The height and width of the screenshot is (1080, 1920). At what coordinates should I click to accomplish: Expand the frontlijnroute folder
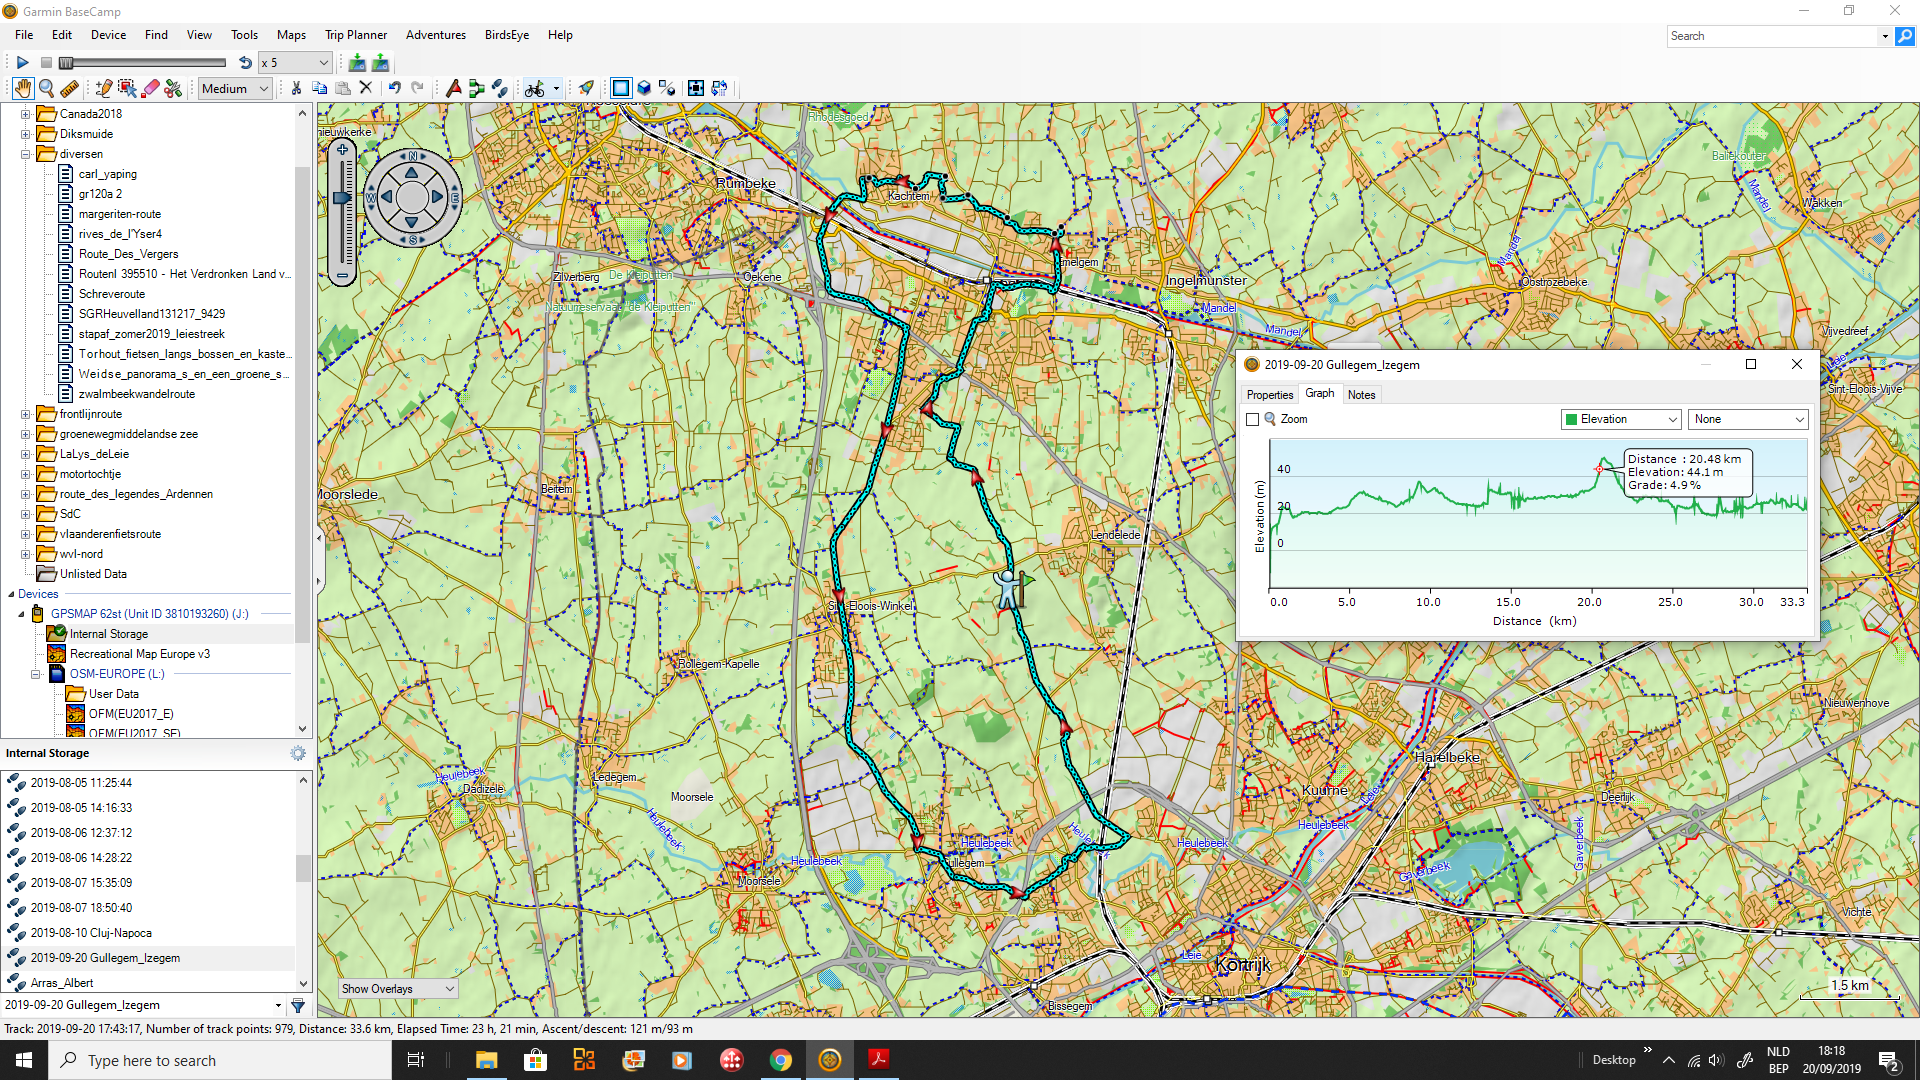pyautogui.click(x=26, y=414)
